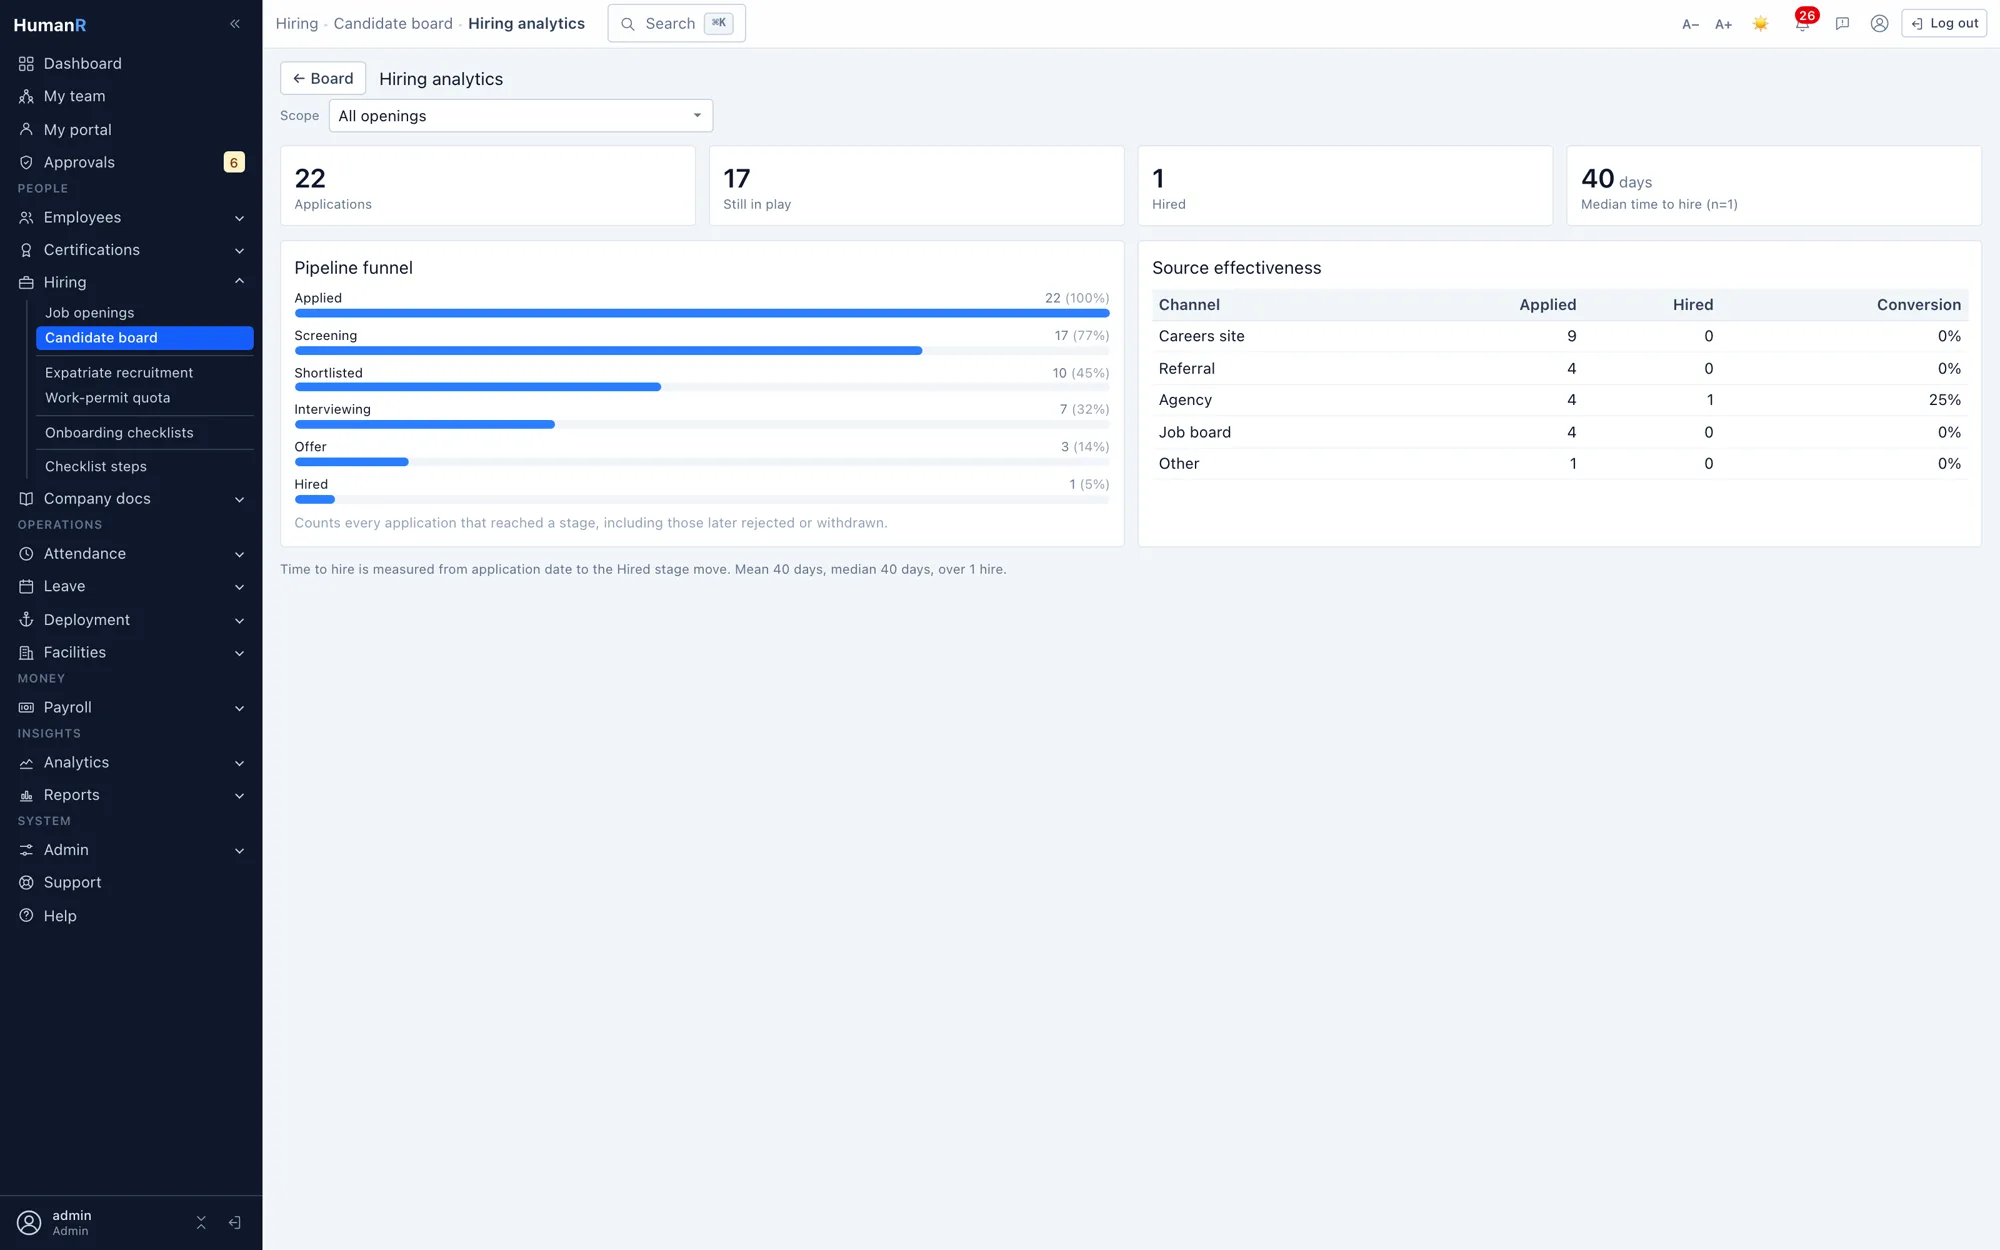The width and height of the screenshot is (2000, 1250).
Task: Click the Agency row in source table
Action: click(x=1560, y=400)
